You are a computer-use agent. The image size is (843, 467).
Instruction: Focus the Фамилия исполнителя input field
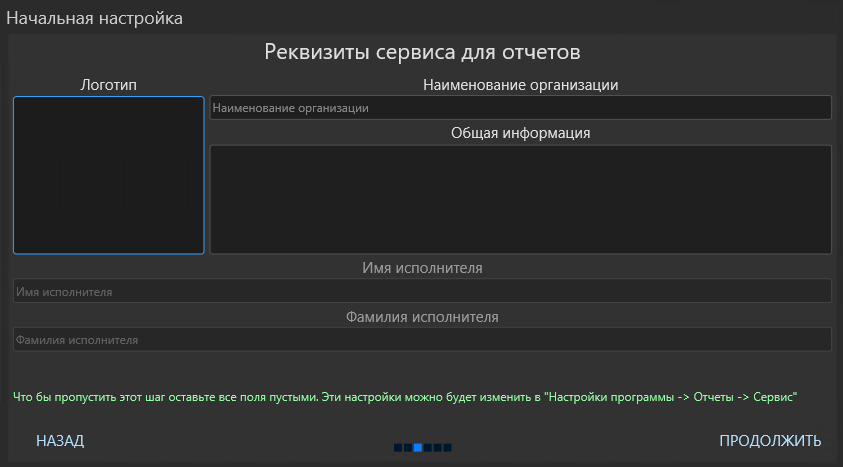(x=422, y=340)
